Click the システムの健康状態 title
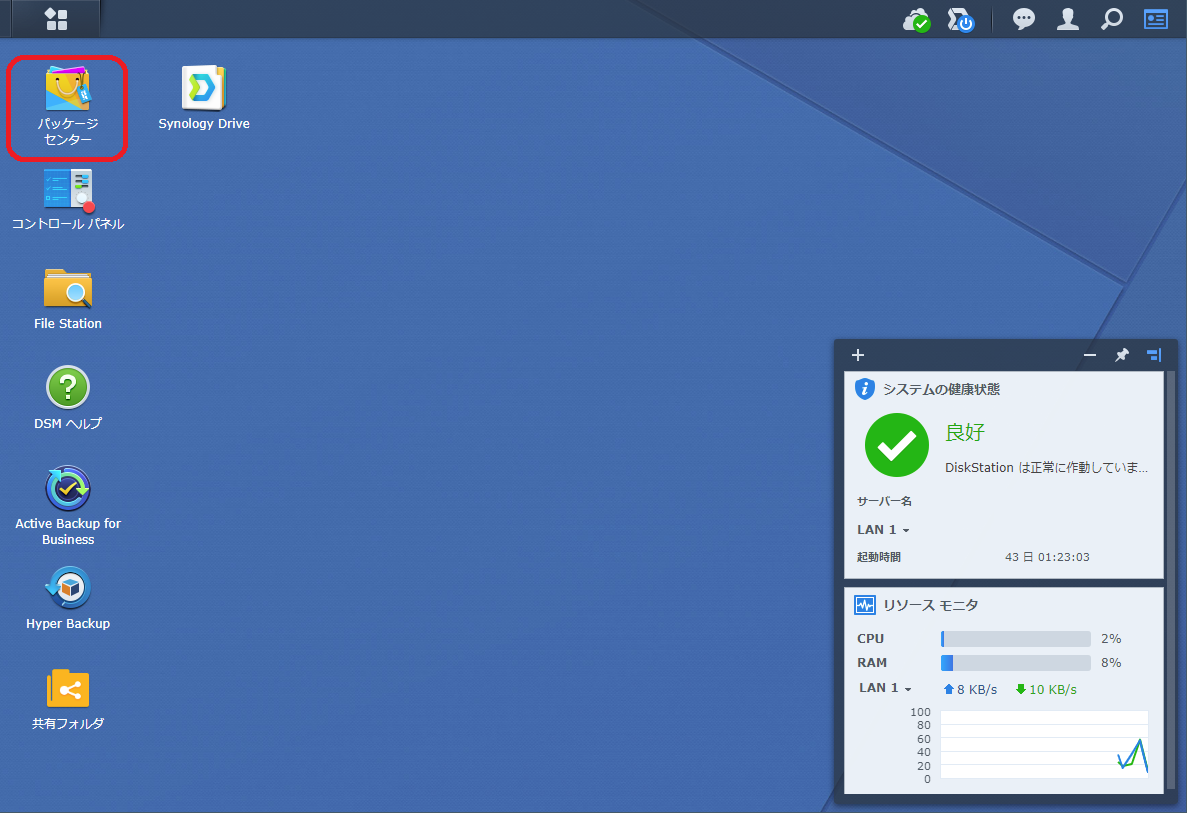This screenshot has width=1187, height=813. [941, 389]
